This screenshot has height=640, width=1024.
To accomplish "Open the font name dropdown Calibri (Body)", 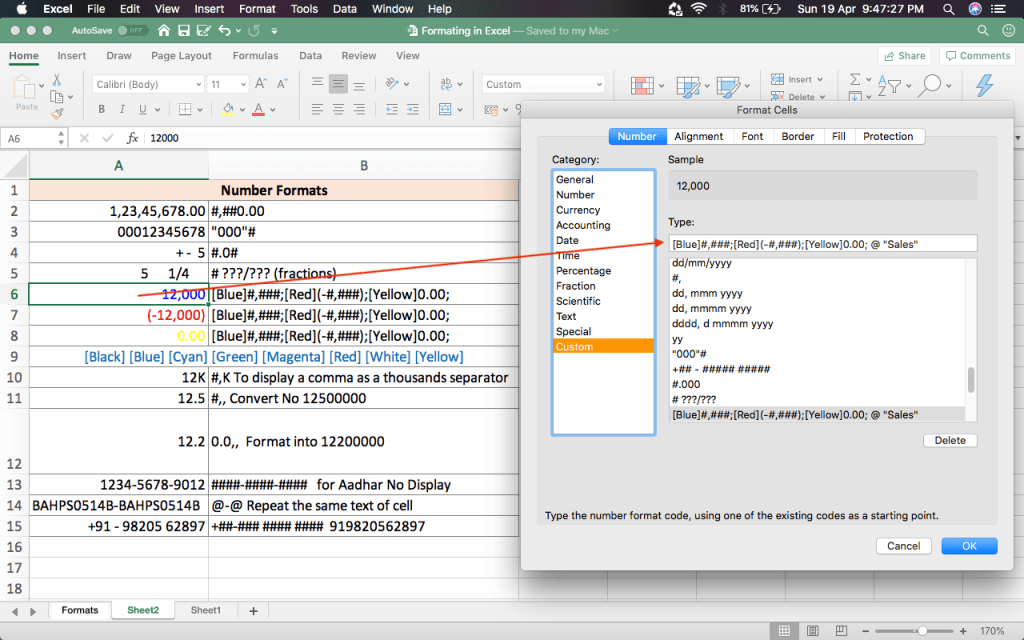I will pos(148,85).
